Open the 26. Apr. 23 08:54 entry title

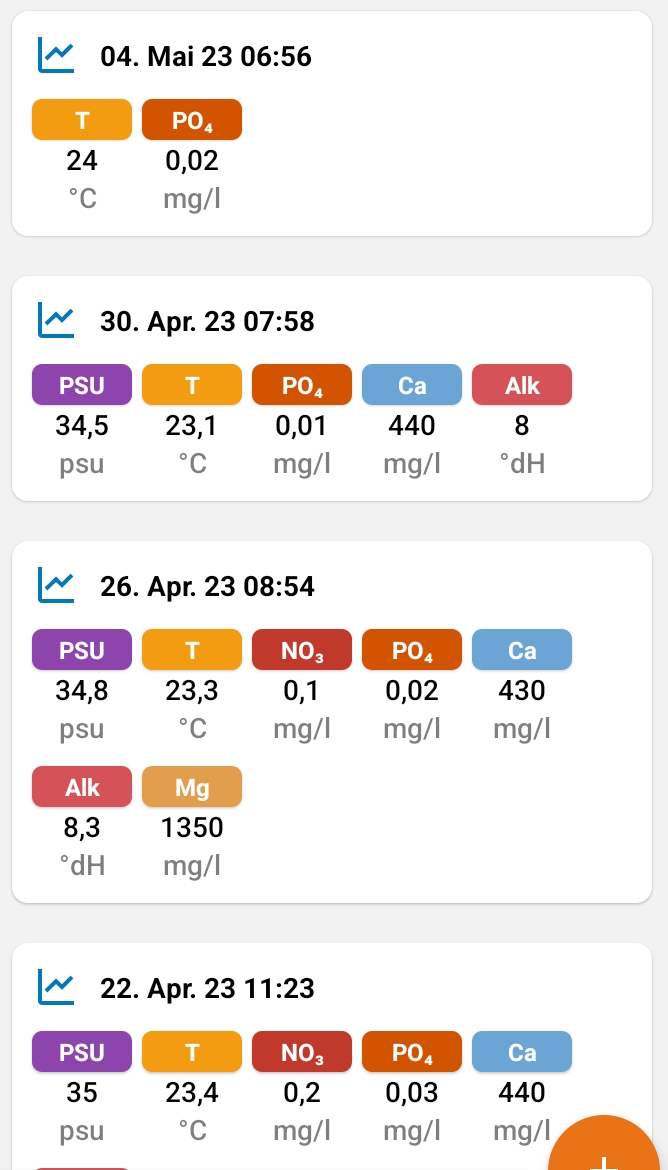(x=207, y=585)
